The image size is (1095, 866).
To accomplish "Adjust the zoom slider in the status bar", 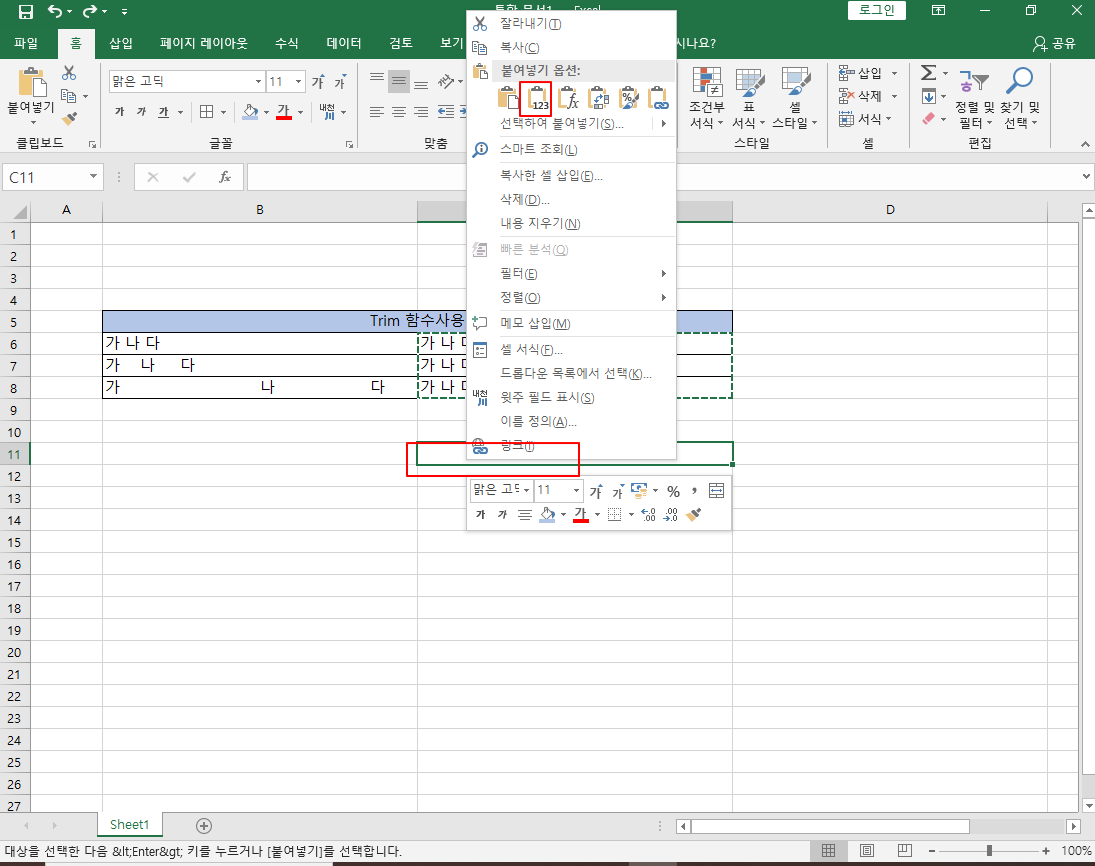I will 989,851.
